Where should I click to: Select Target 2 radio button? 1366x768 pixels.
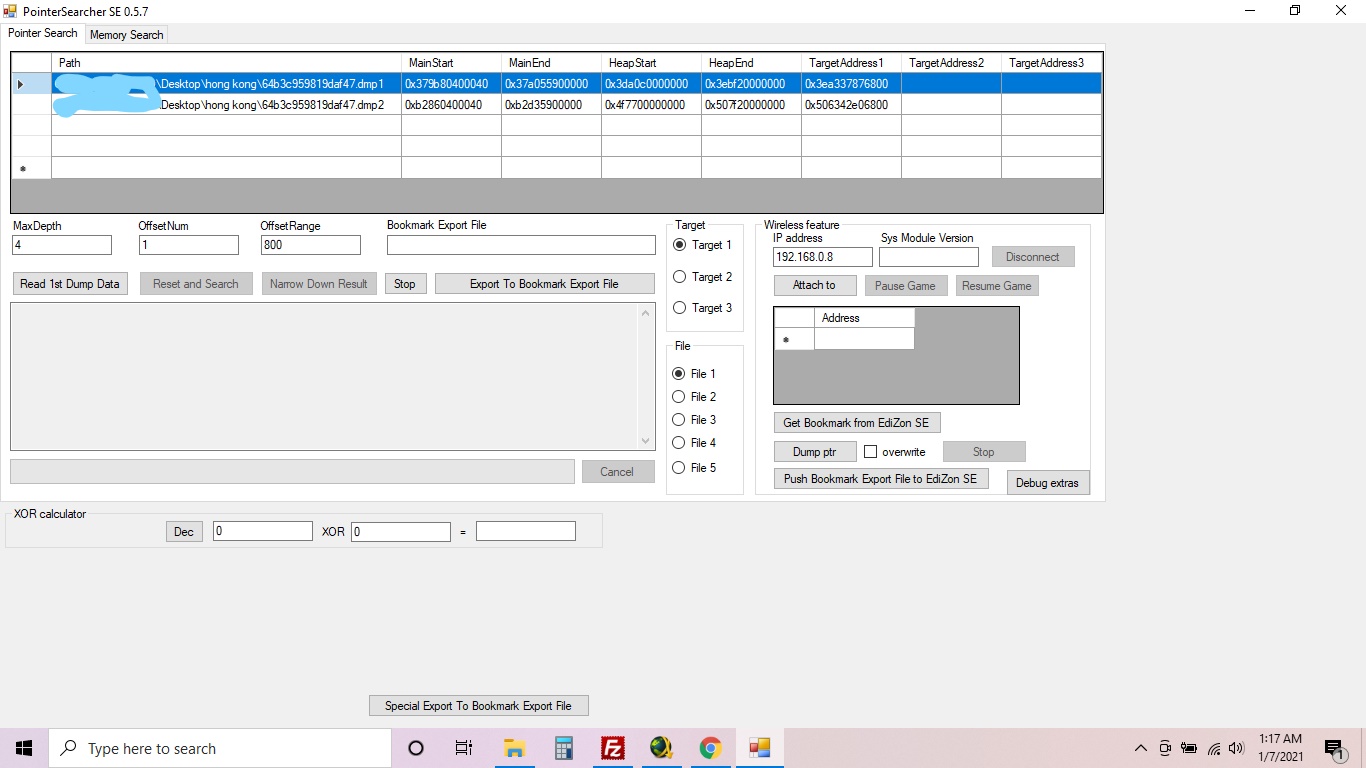(680, 277)
